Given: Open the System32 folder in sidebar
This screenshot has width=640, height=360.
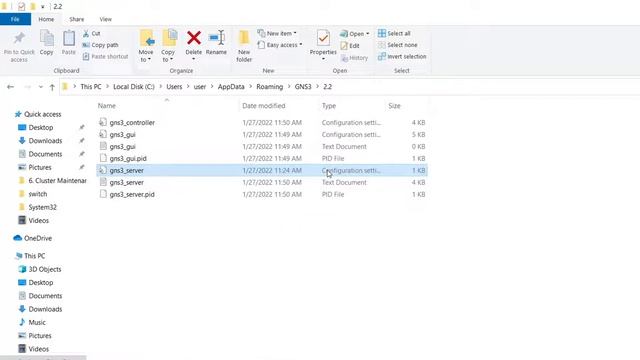Looking at the screenshot, I should [x=42, y=207].
